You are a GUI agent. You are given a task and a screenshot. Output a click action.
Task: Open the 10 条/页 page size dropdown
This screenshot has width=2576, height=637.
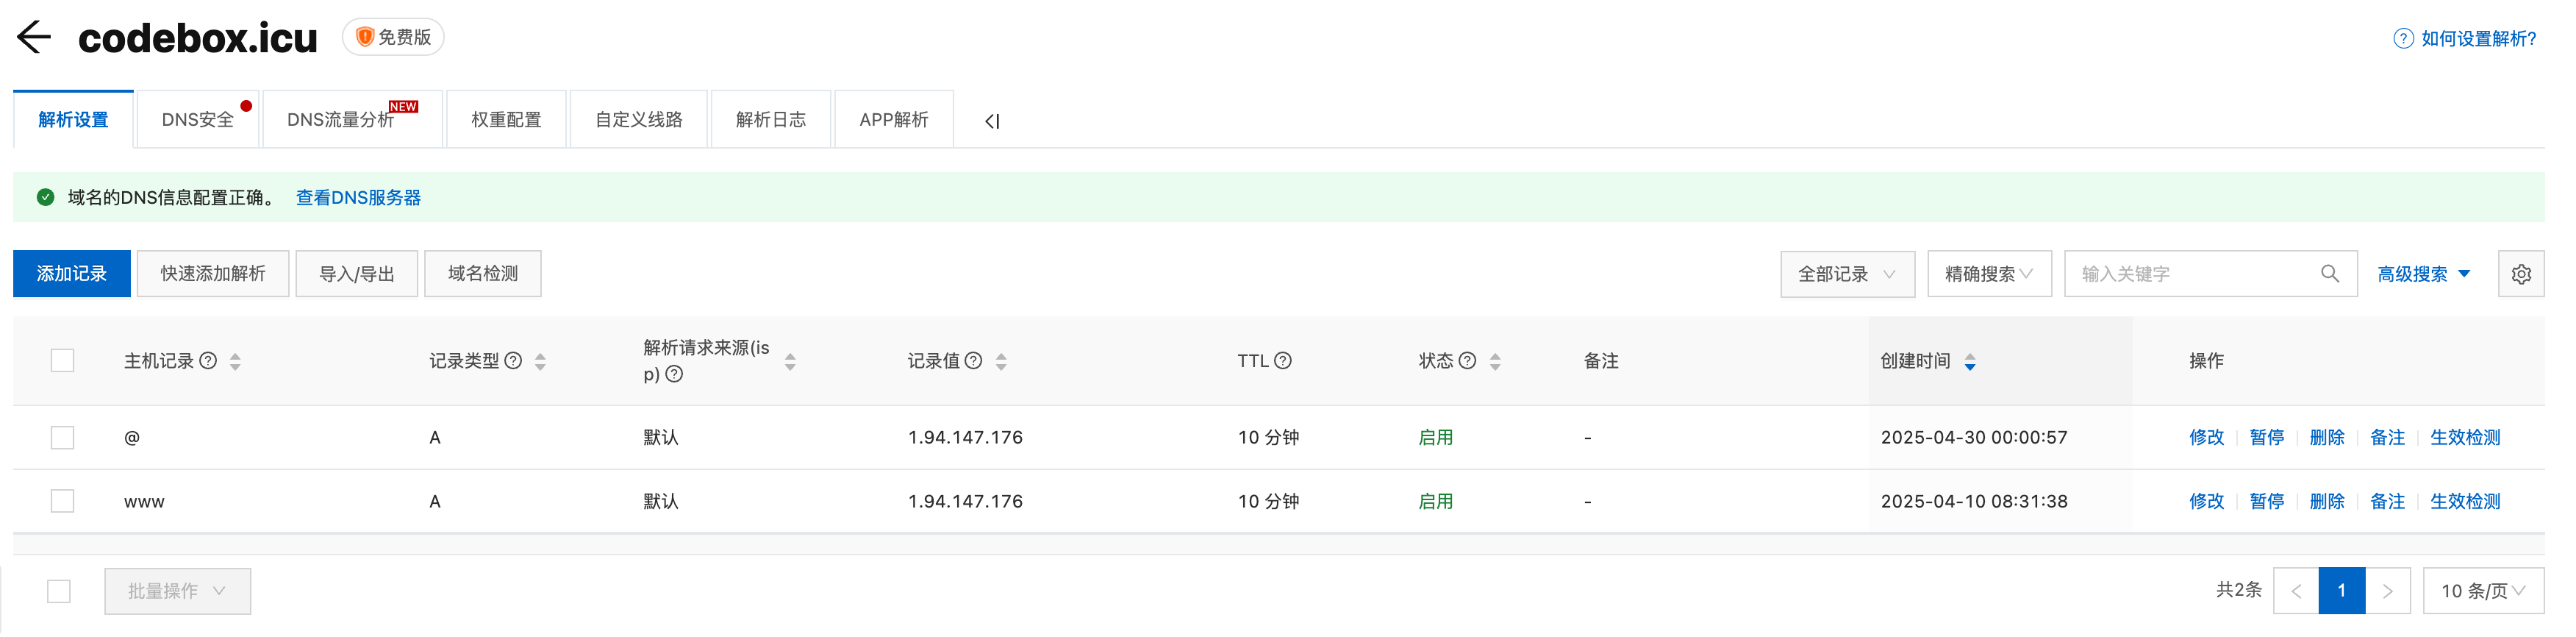click(2482, 591)
